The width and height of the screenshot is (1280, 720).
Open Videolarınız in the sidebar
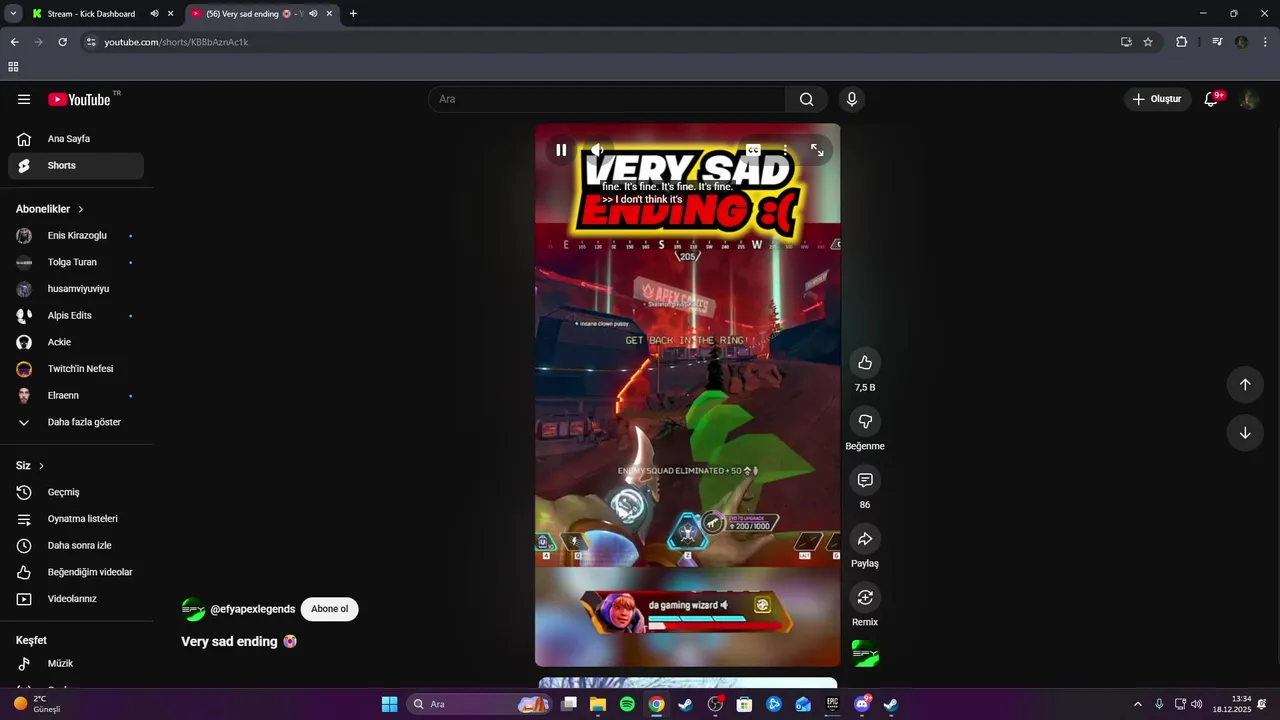click(76, 599)
